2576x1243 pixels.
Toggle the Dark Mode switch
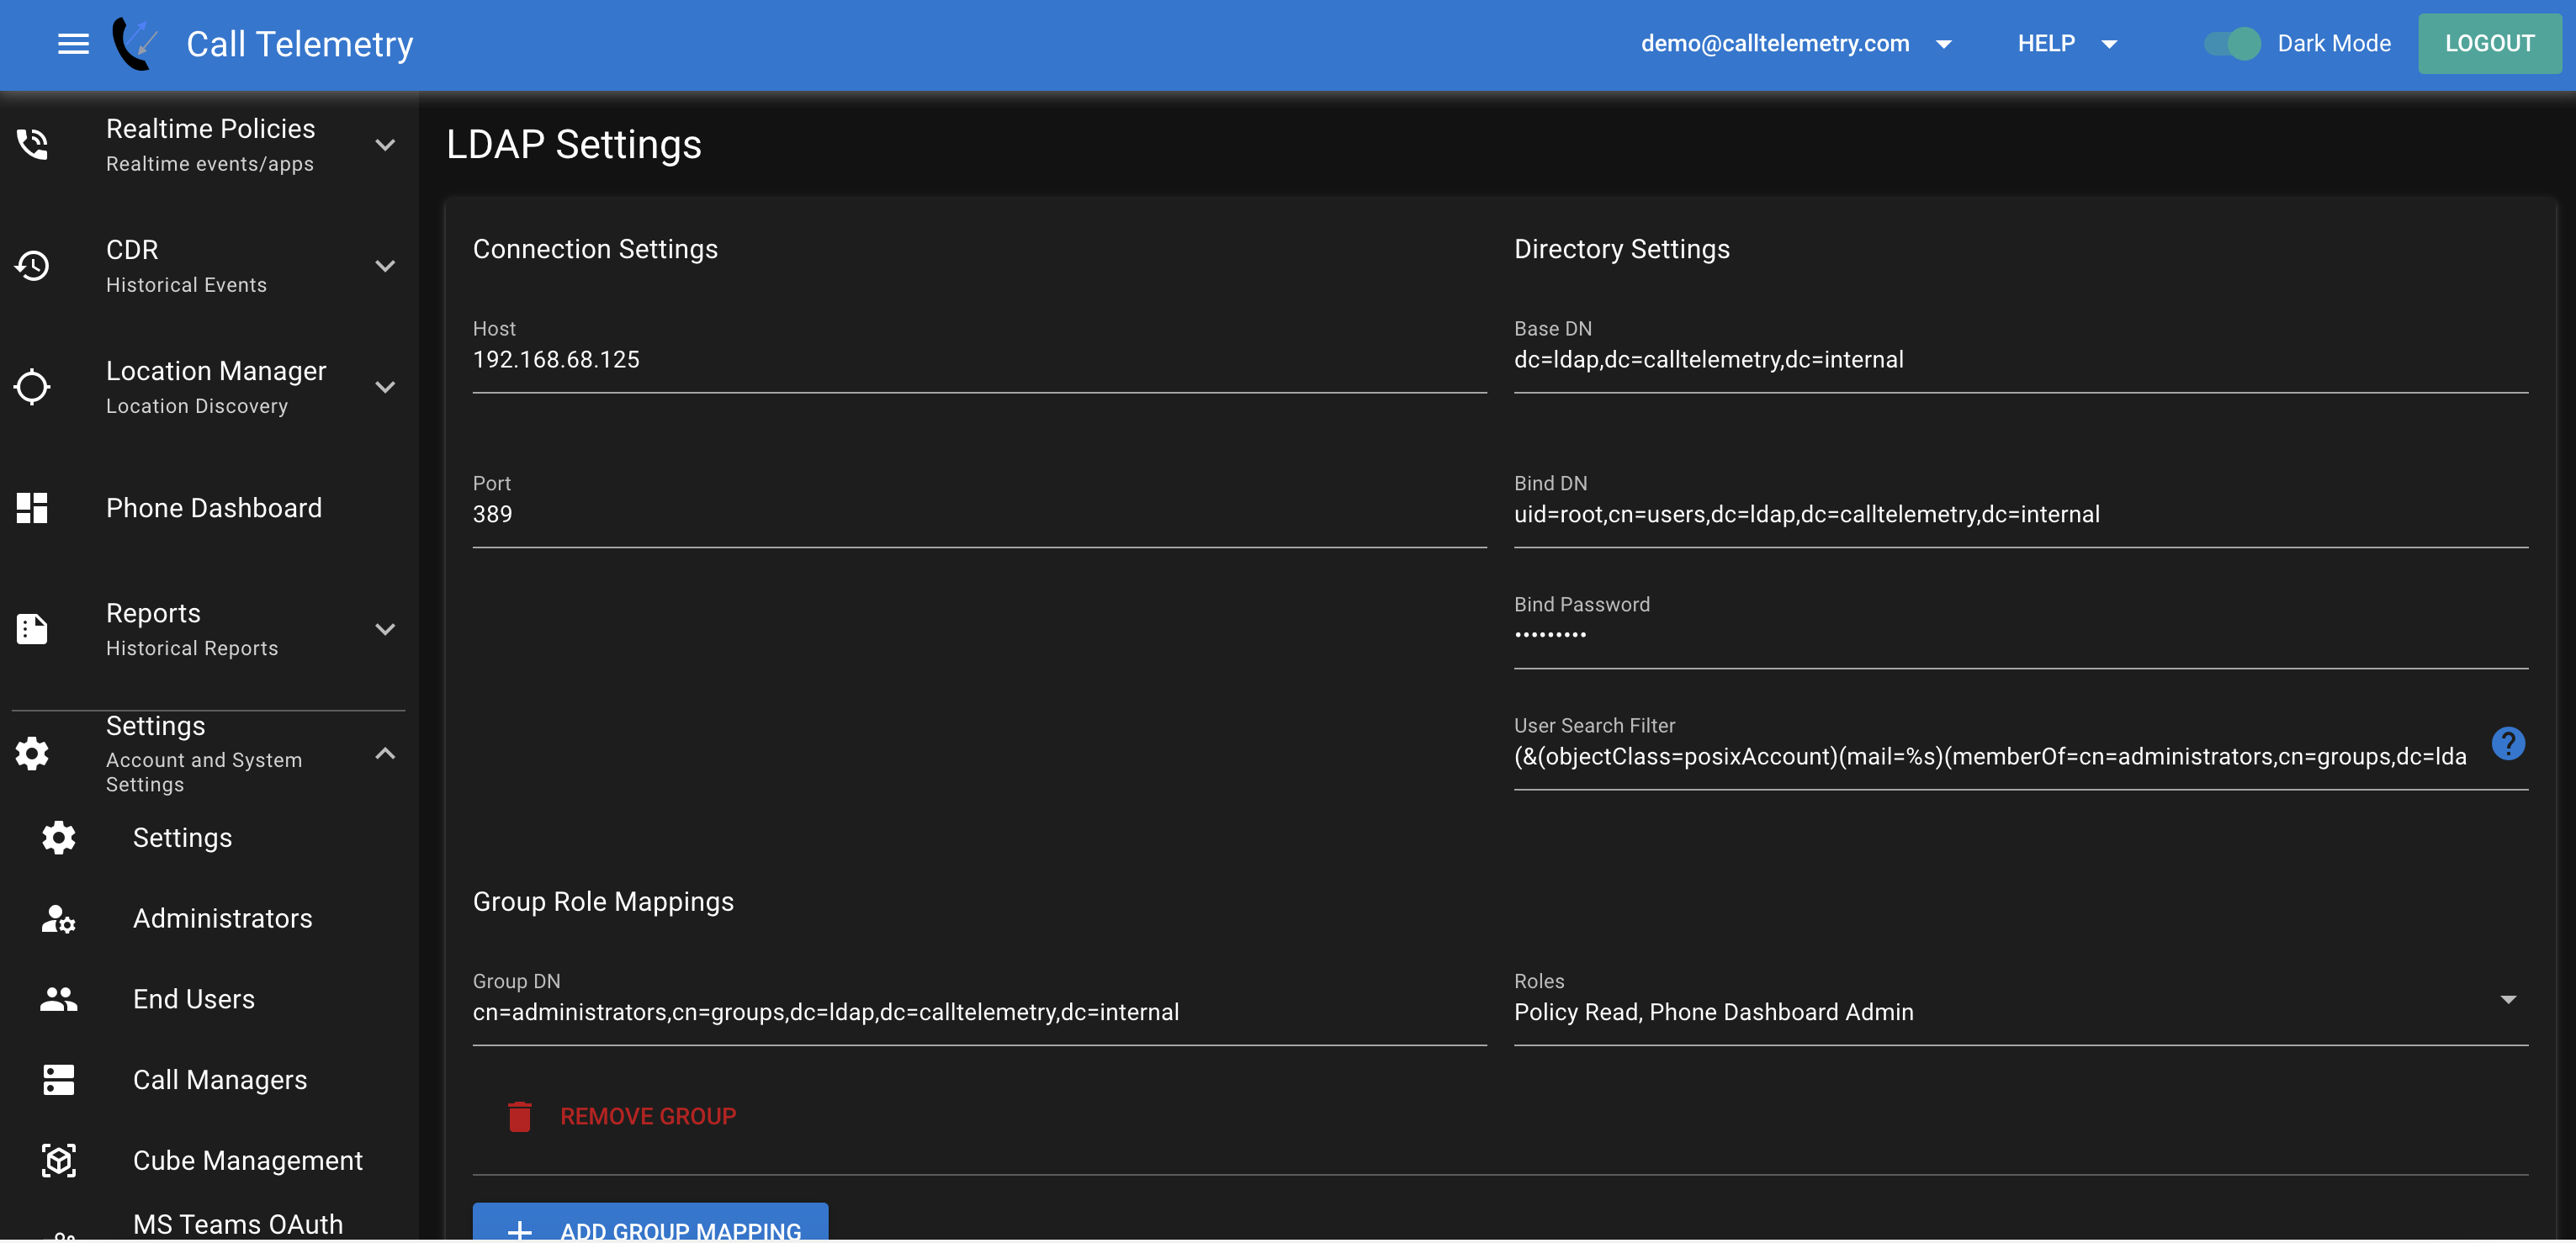click(2232, 44)
